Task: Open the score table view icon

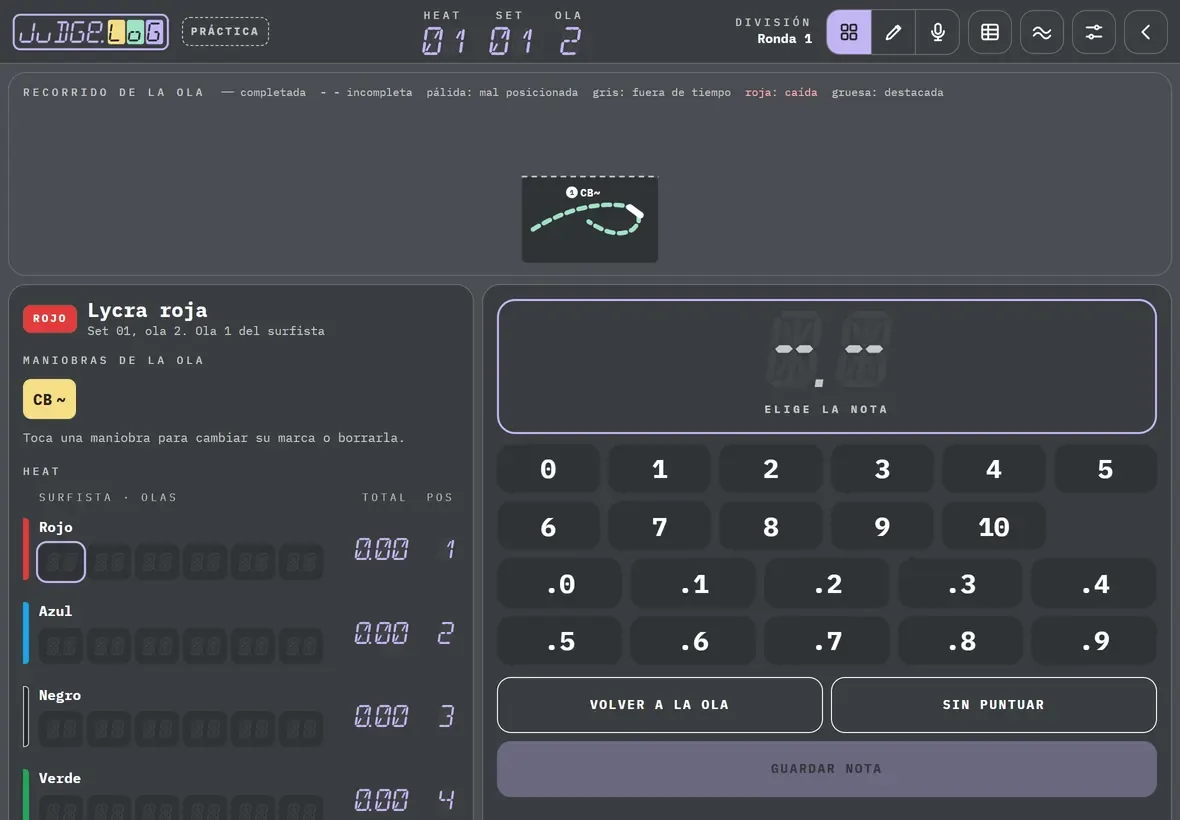Action: [x=990, y=32]
